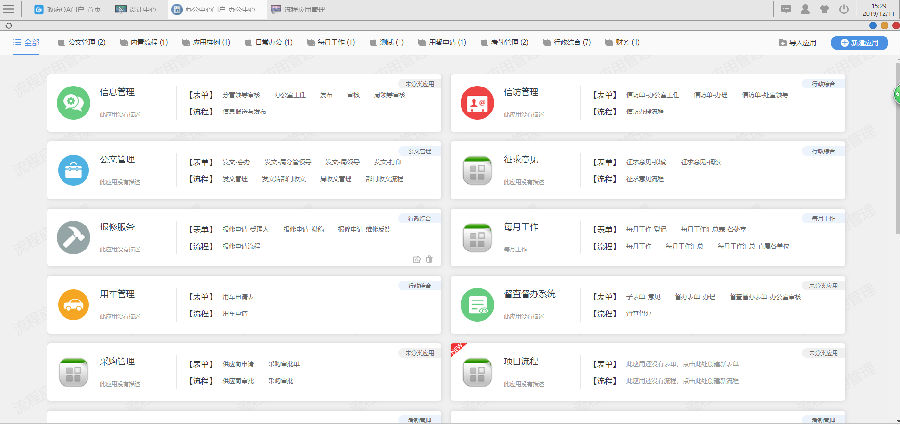Screen dimensions: 900x425
Task: Click the 流程 flow link in 信息管理 card
Action: tap(245, 111)
